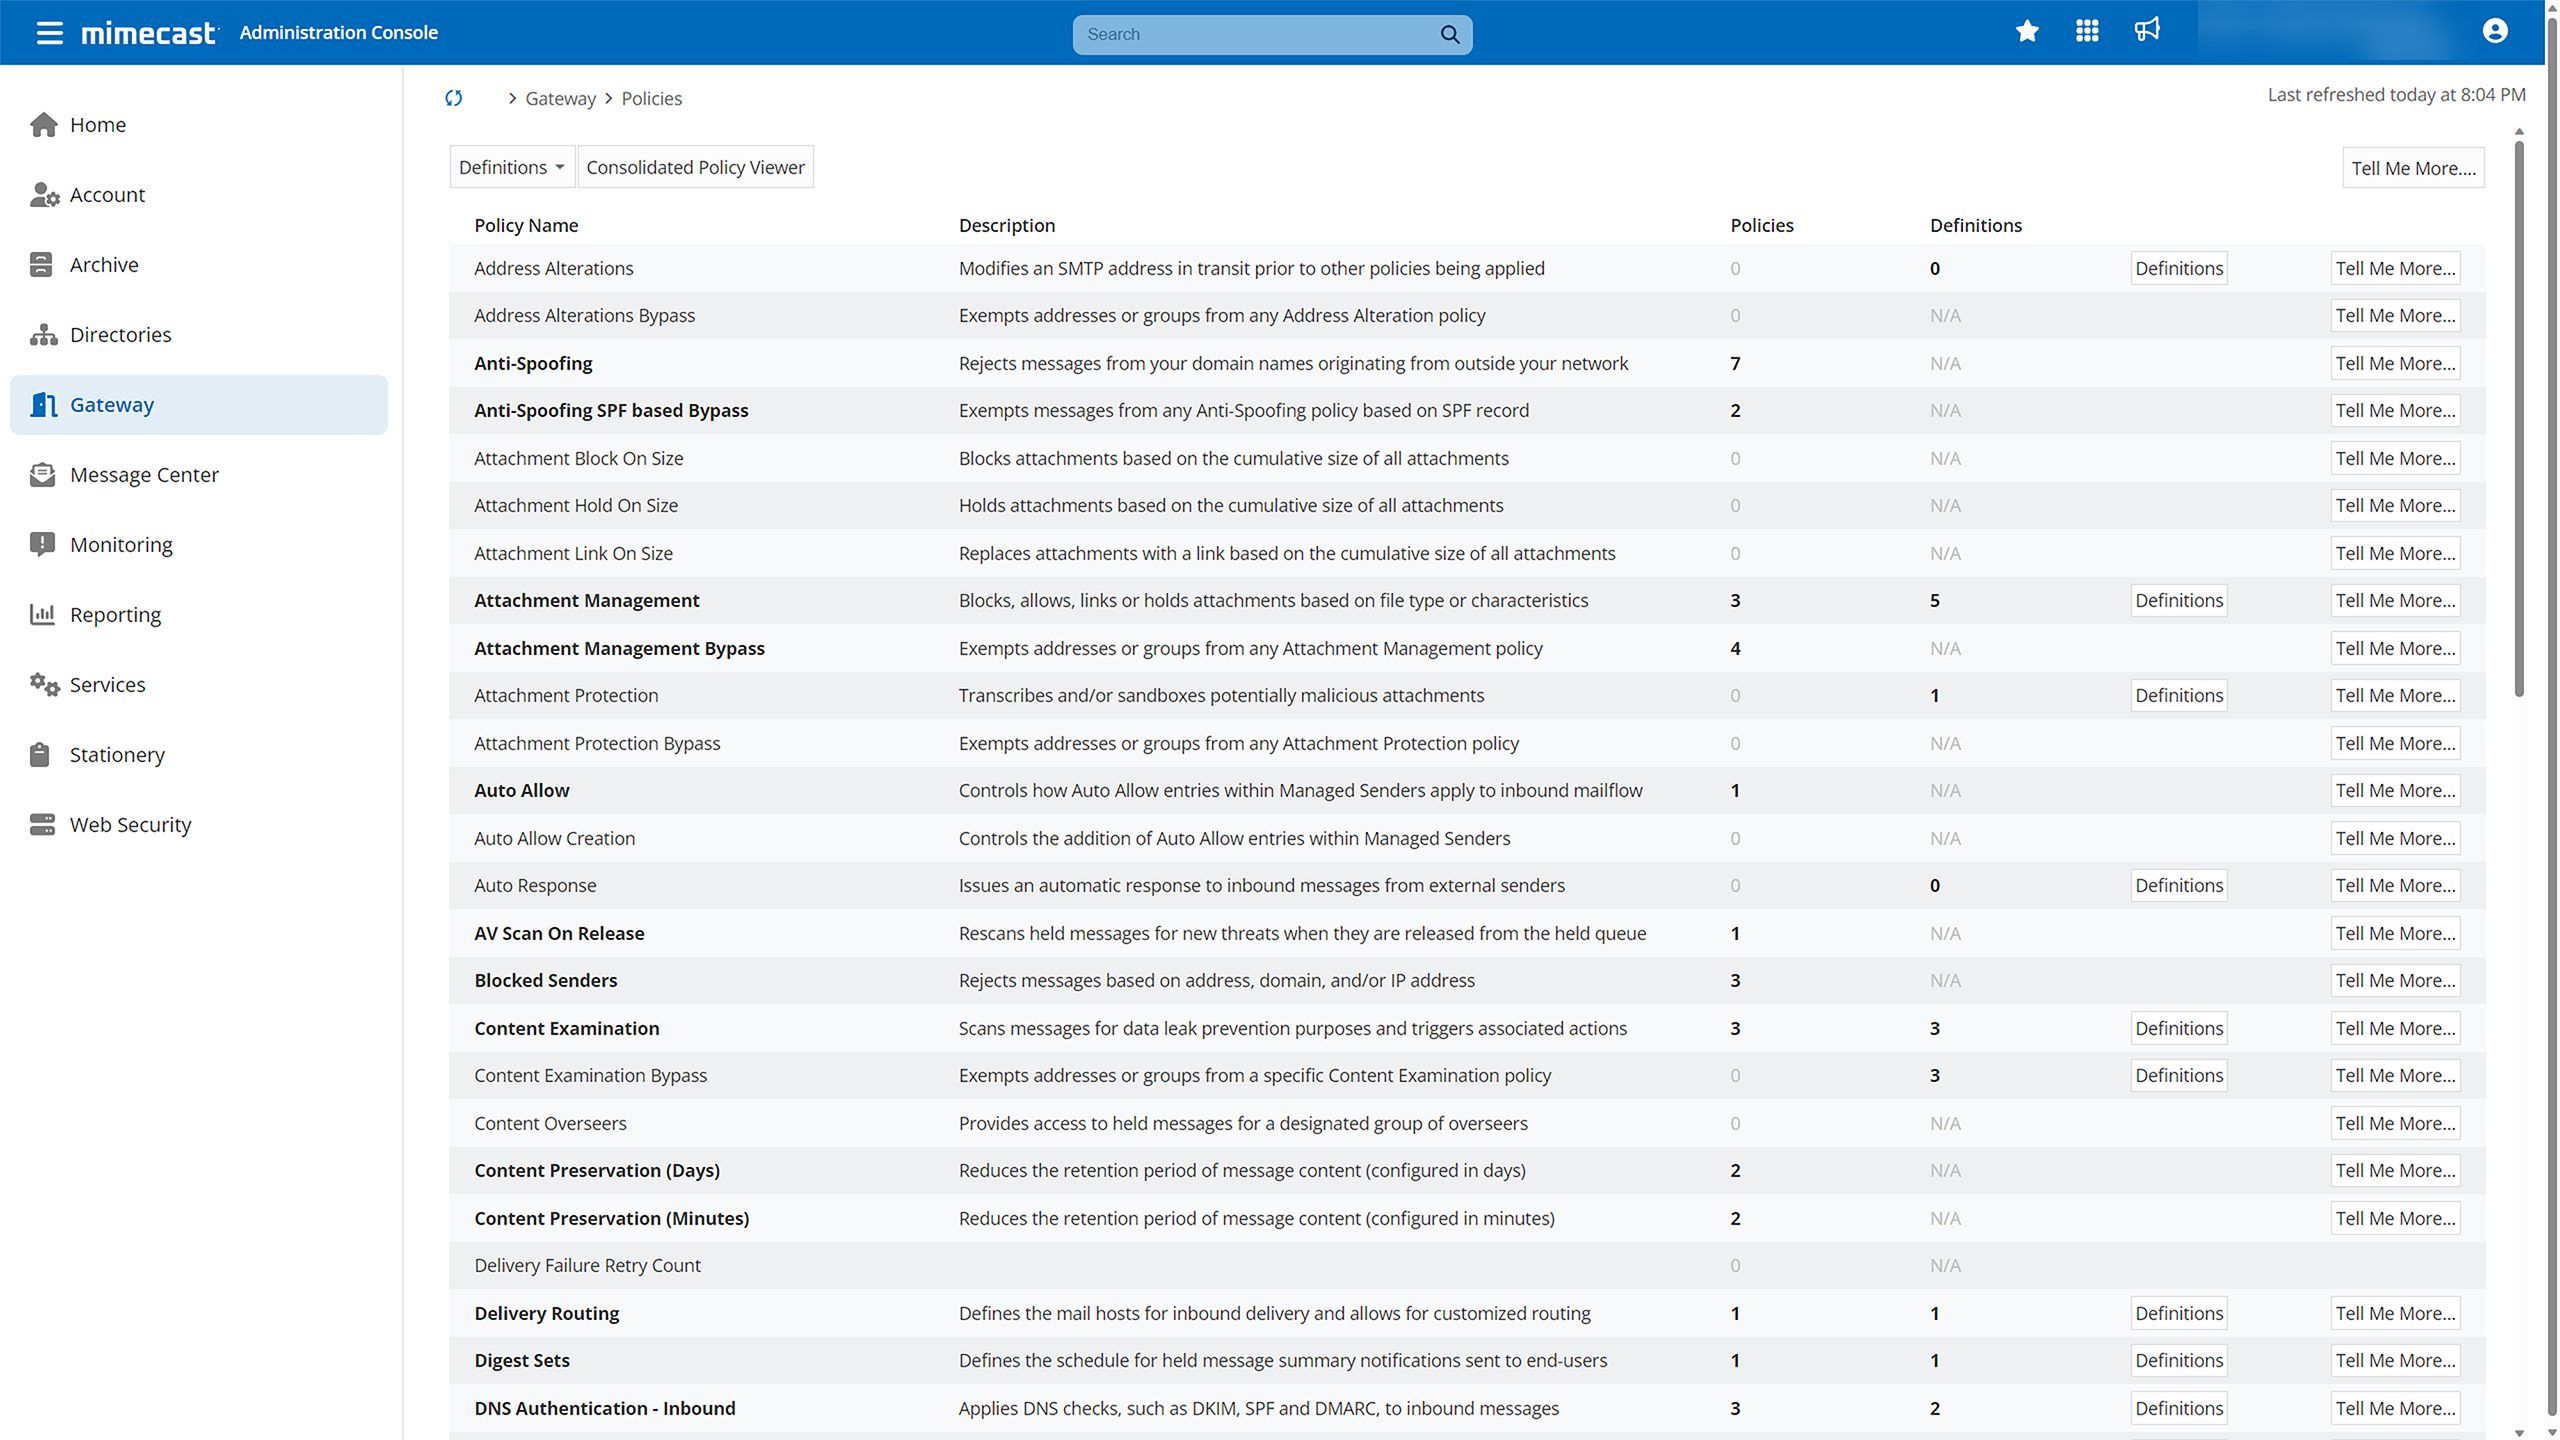
Task: Open Digest Sets Definitions button
Action: point(2179,1360)
